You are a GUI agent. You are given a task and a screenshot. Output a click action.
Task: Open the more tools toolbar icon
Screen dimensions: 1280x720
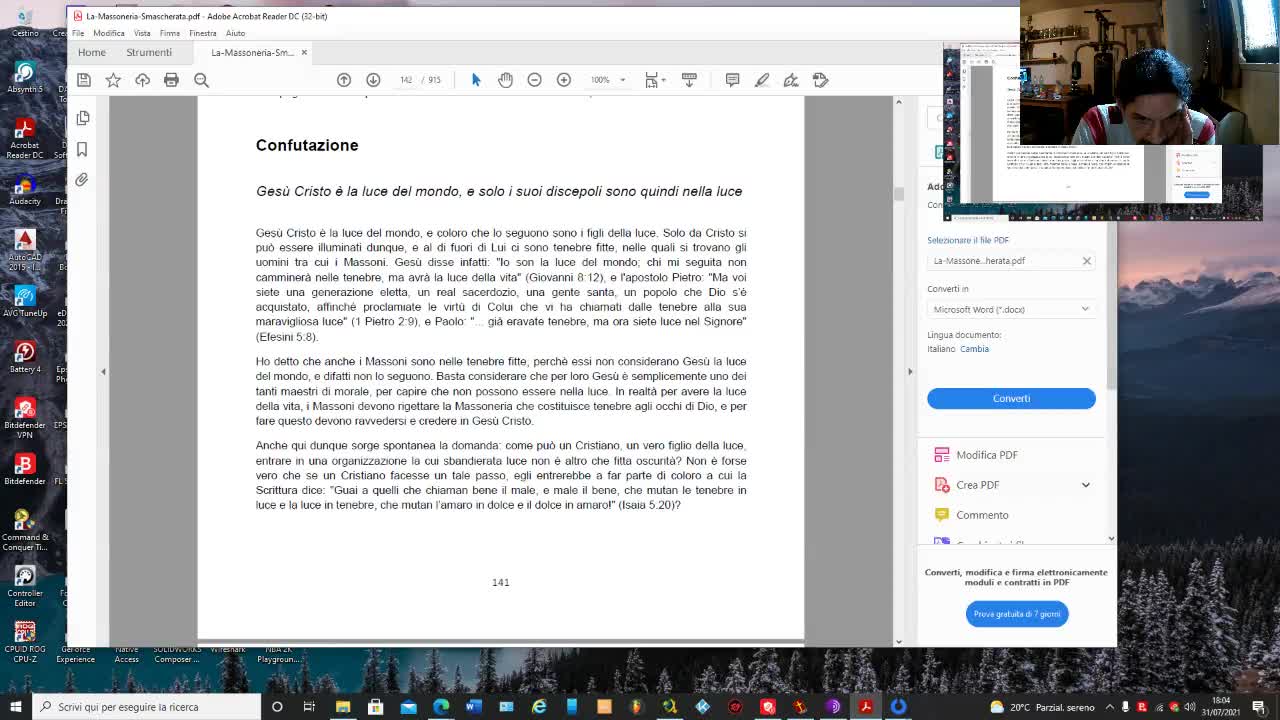coord(820,80)
